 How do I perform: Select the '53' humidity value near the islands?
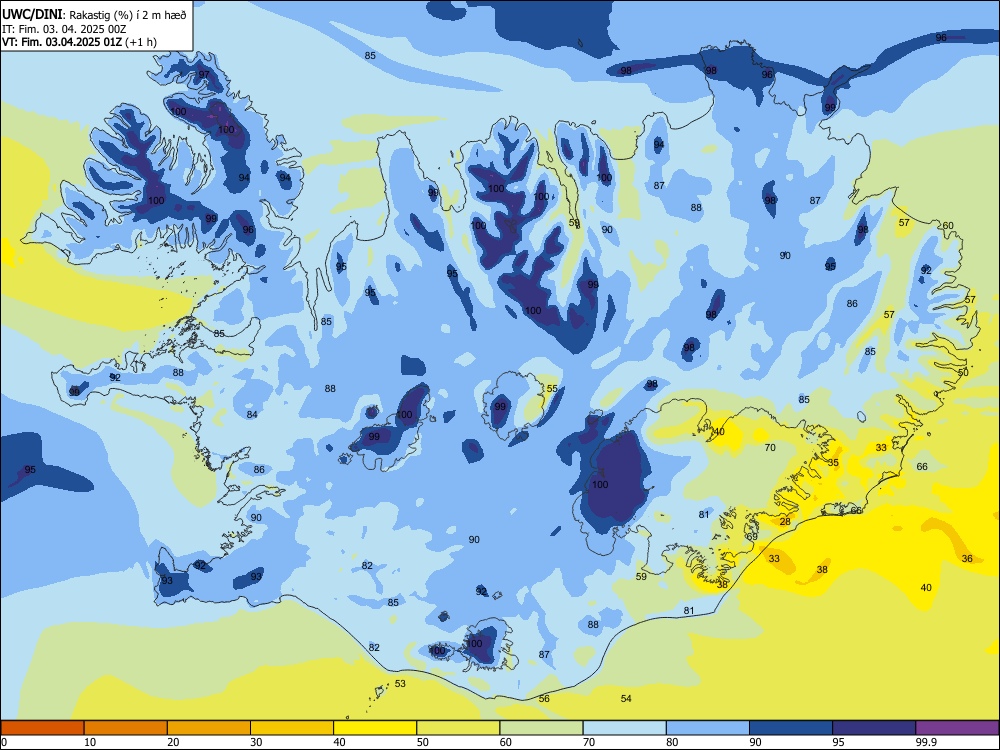pyautogui.click(x=400, y=684)
